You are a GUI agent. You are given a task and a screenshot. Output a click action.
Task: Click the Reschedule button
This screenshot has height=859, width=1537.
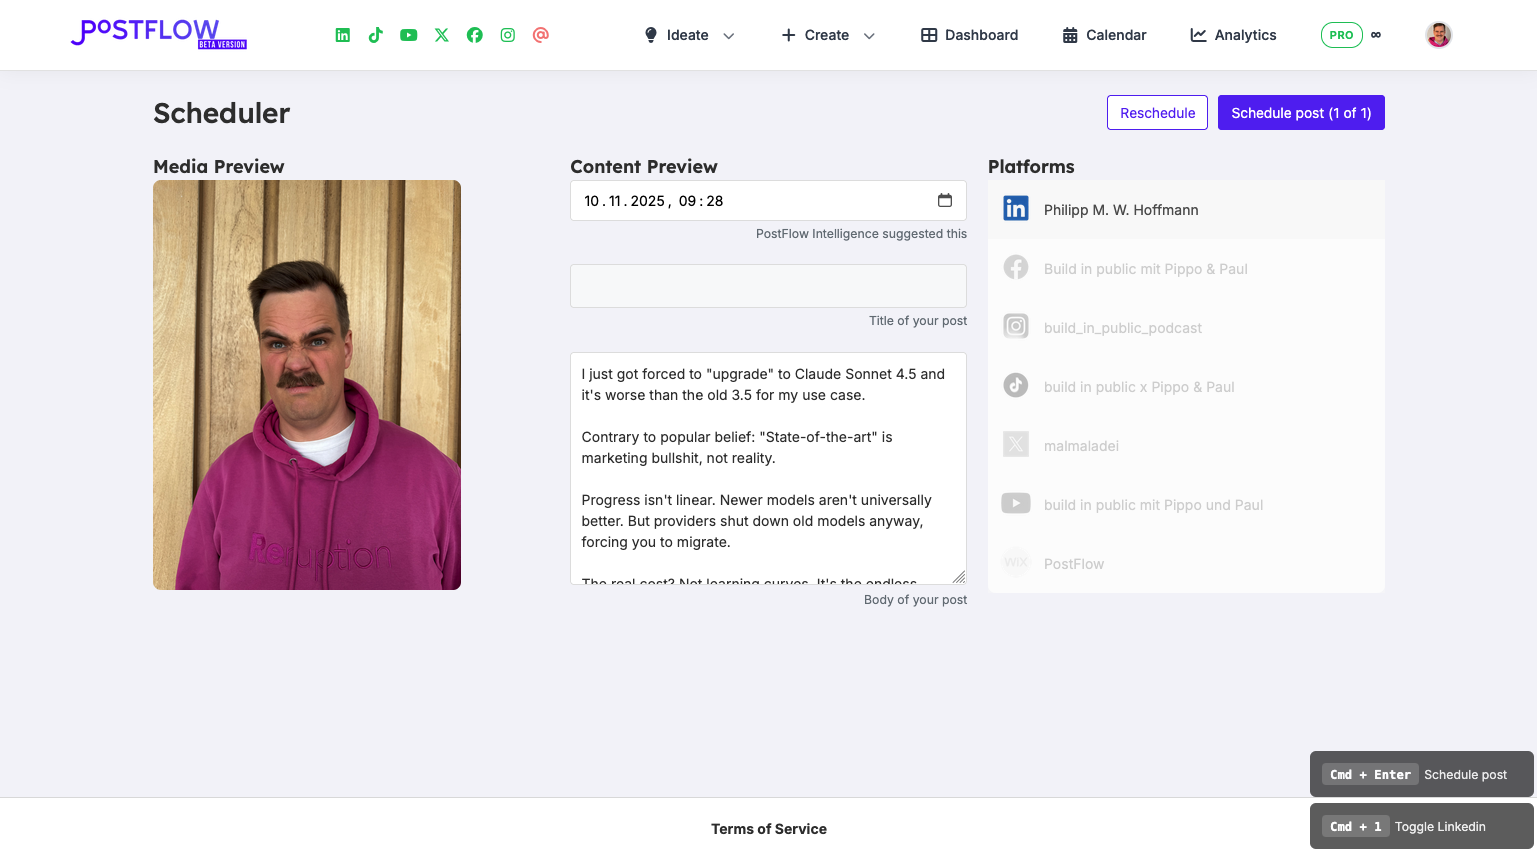coord(1157,112)
